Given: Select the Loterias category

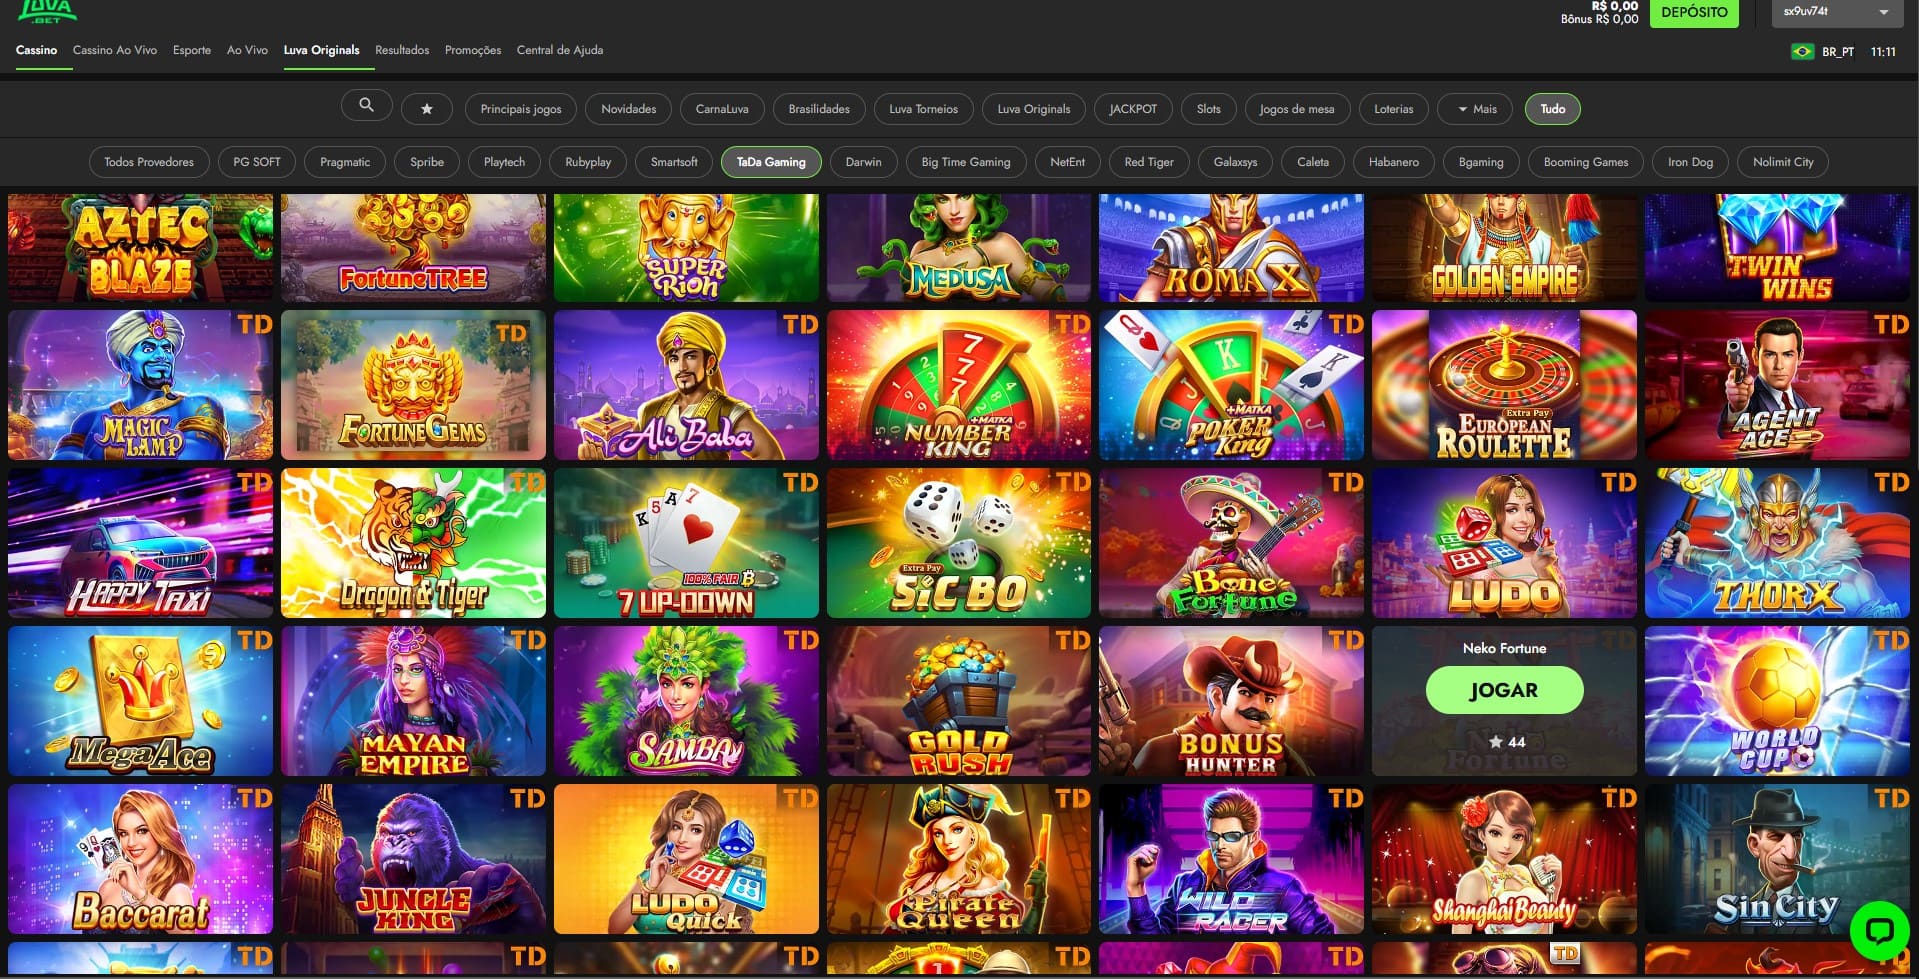Looking at the screenshot, I should [1394, 109].
